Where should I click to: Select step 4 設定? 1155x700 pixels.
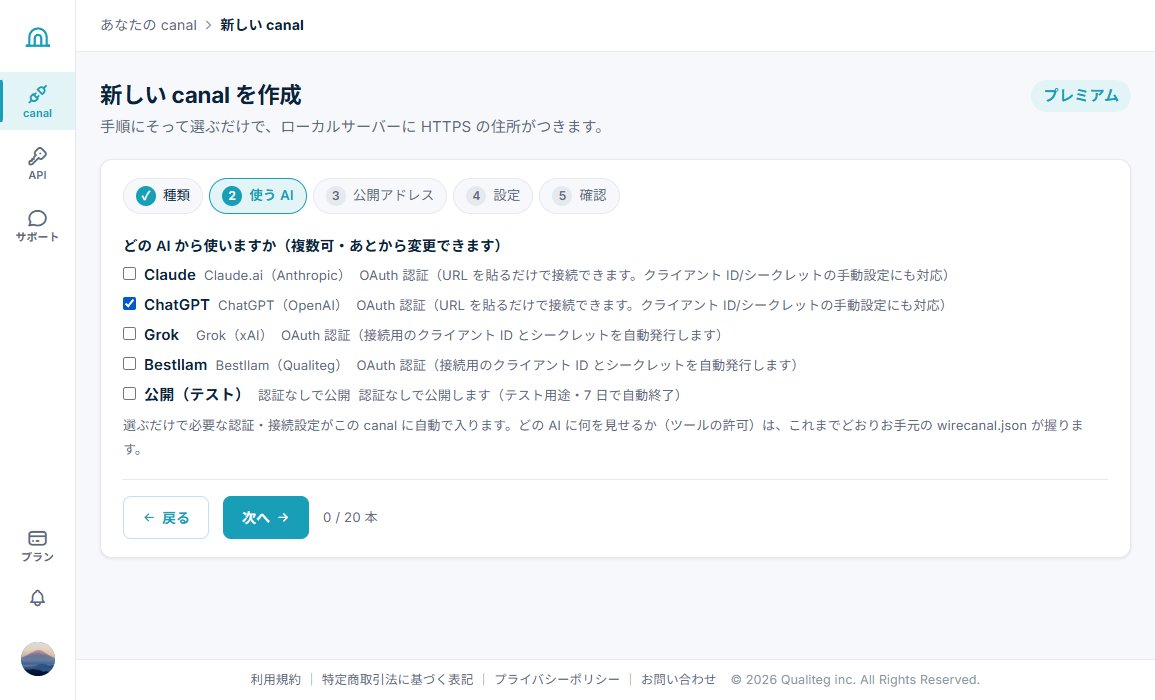[x=493, y=195]
